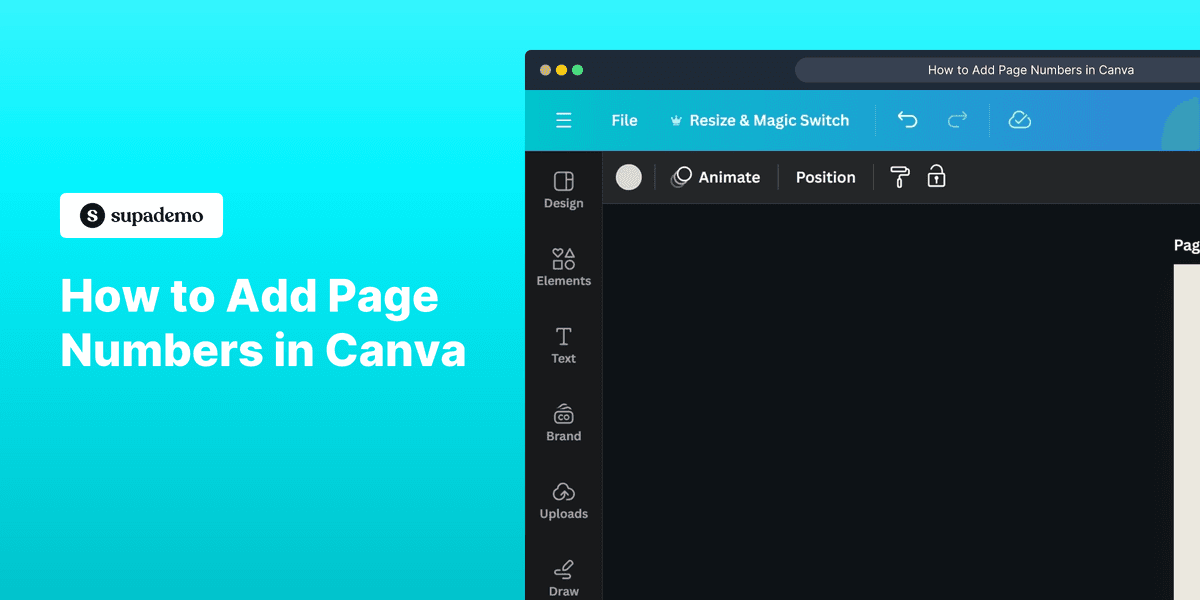
Task: Select the copy style paint roller icon
Action: pyautogui.click(x=897, y=176)
